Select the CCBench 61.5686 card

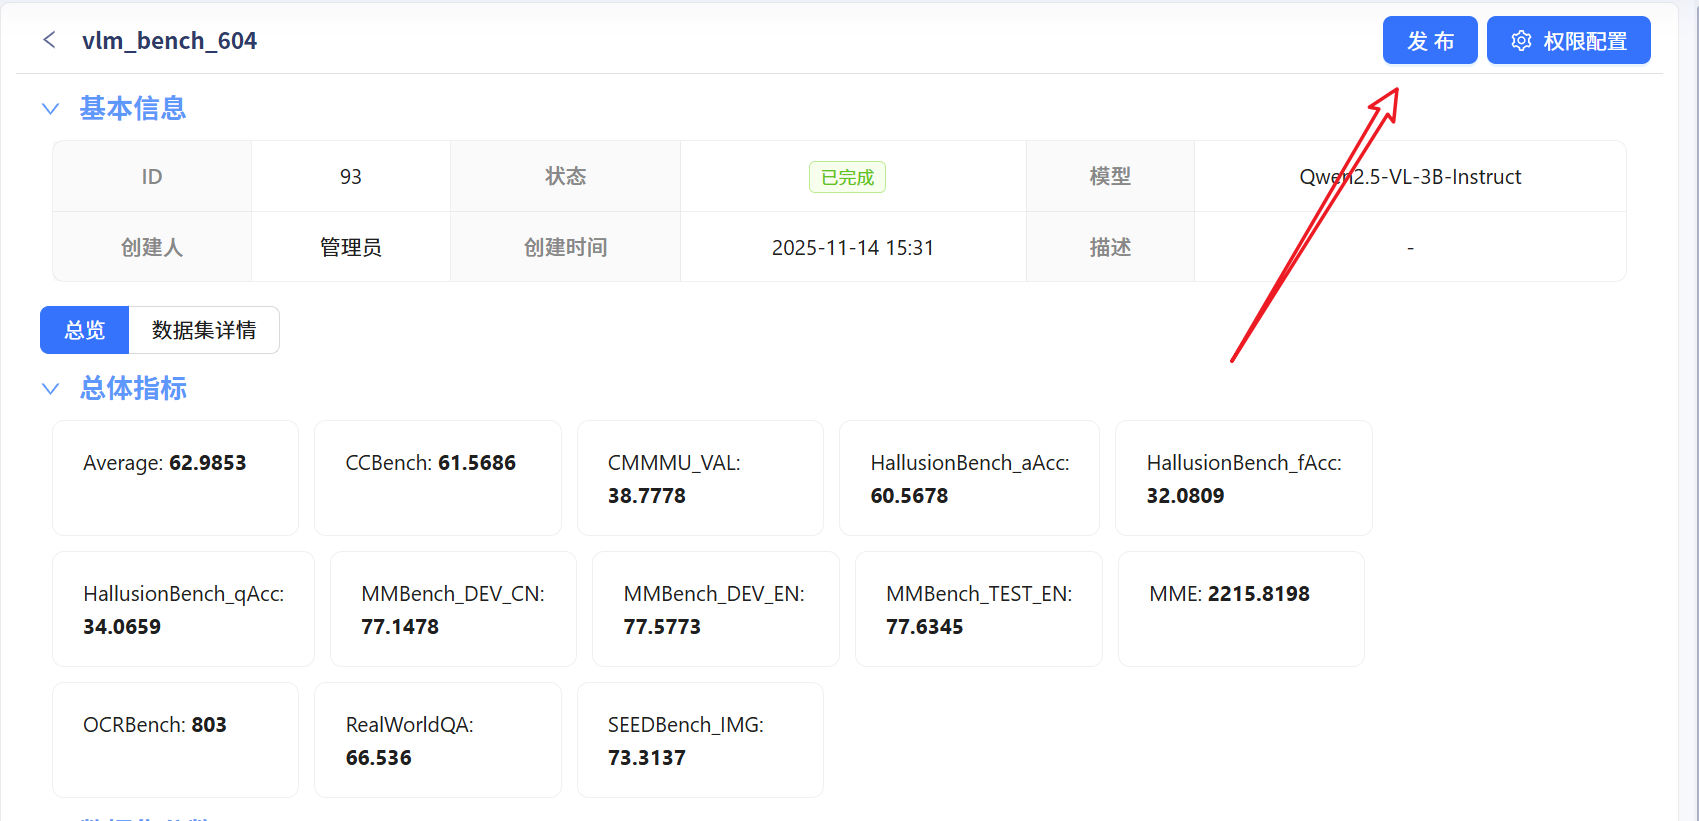(438, 478)
